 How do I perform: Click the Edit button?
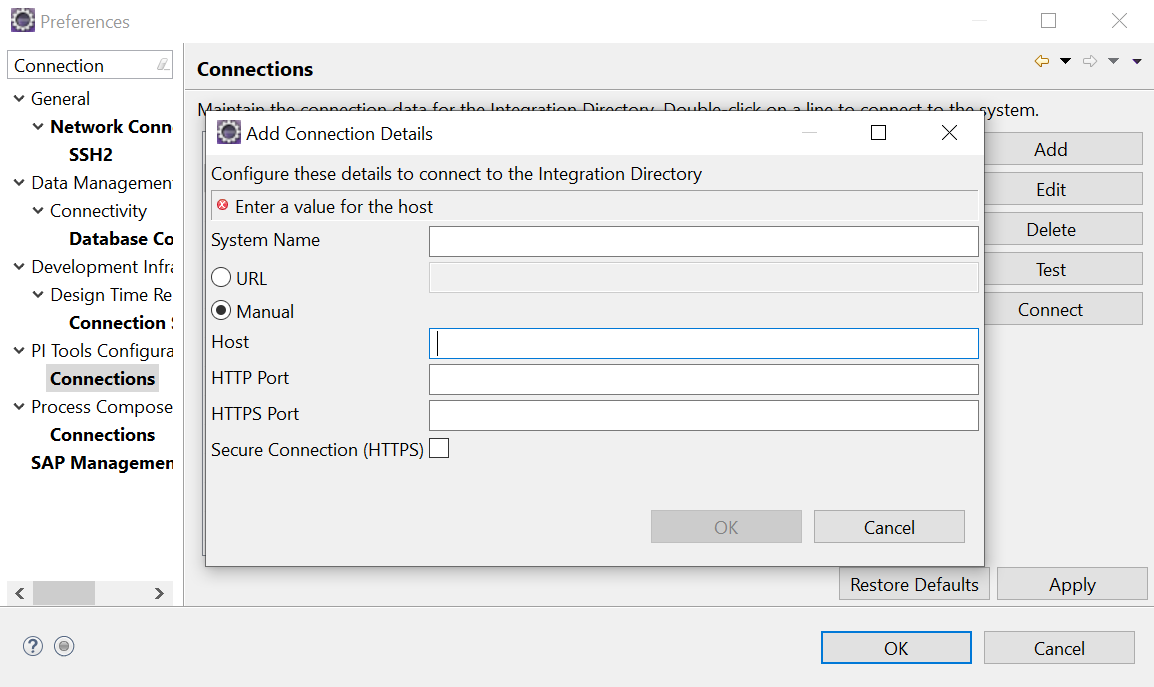[x=1063, y=189]
